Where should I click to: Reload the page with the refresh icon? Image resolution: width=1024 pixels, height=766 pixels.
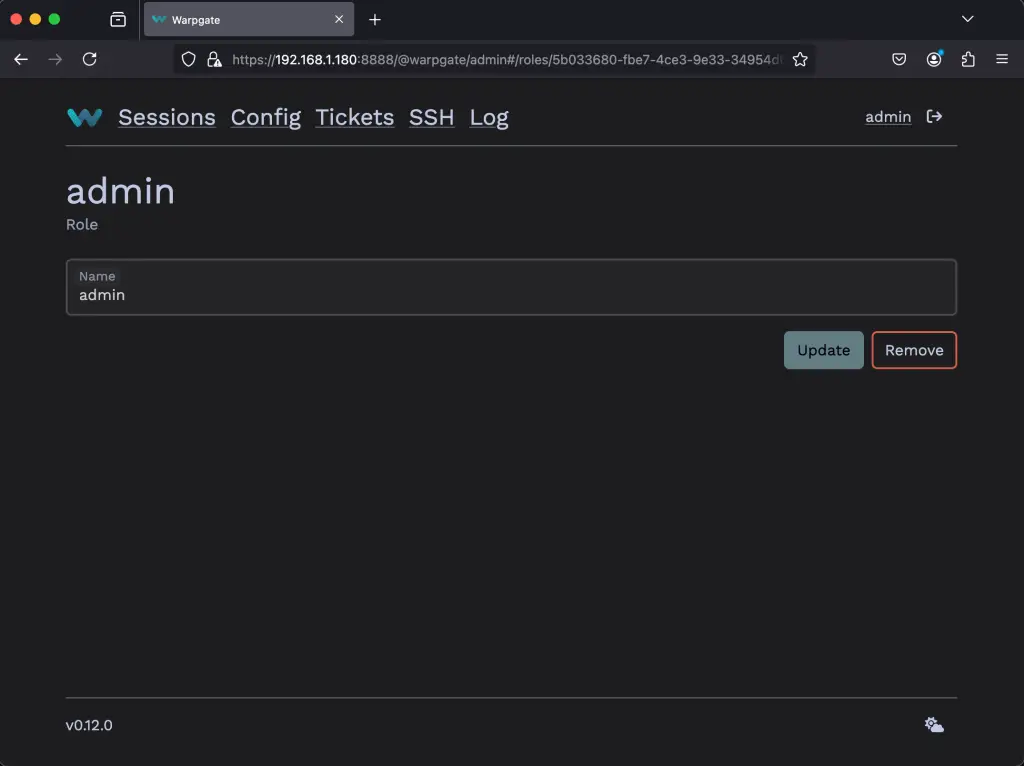pyautogui.click(x=89, y=59)
